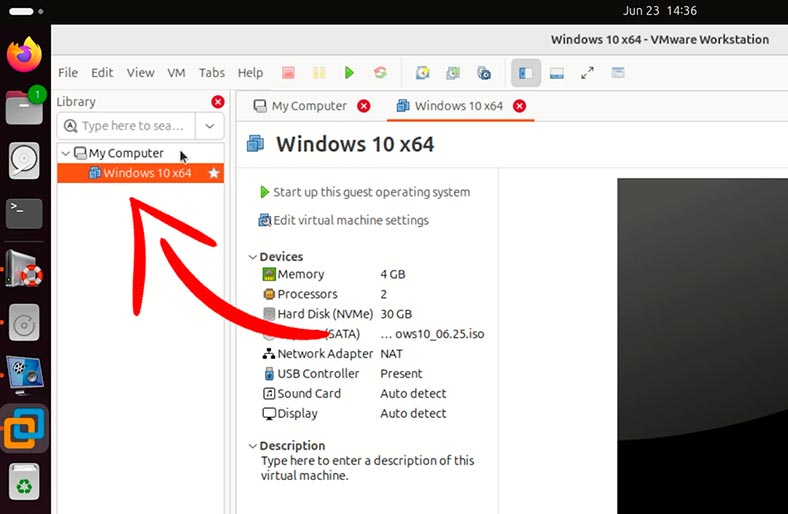Collapse the Description section

253,446
